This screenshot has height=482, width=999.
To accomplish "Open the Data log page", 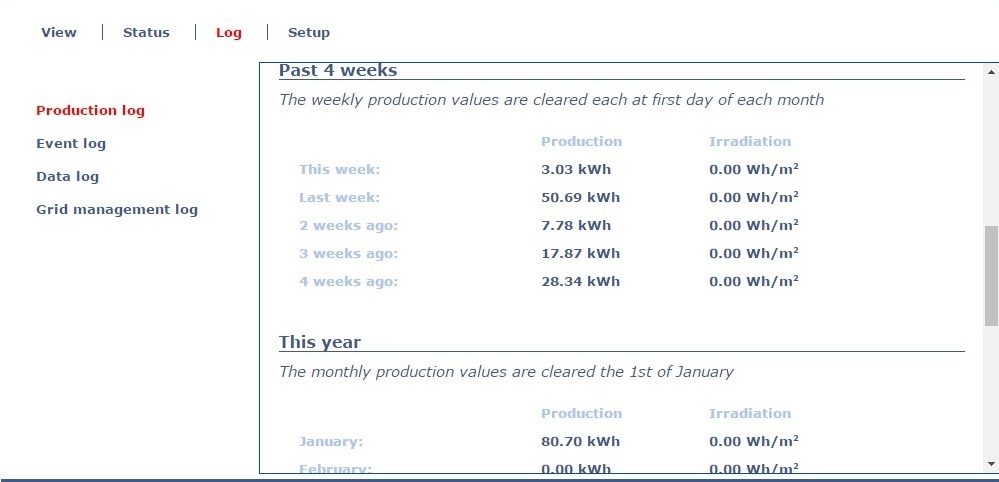I will (x=68, y=176).
